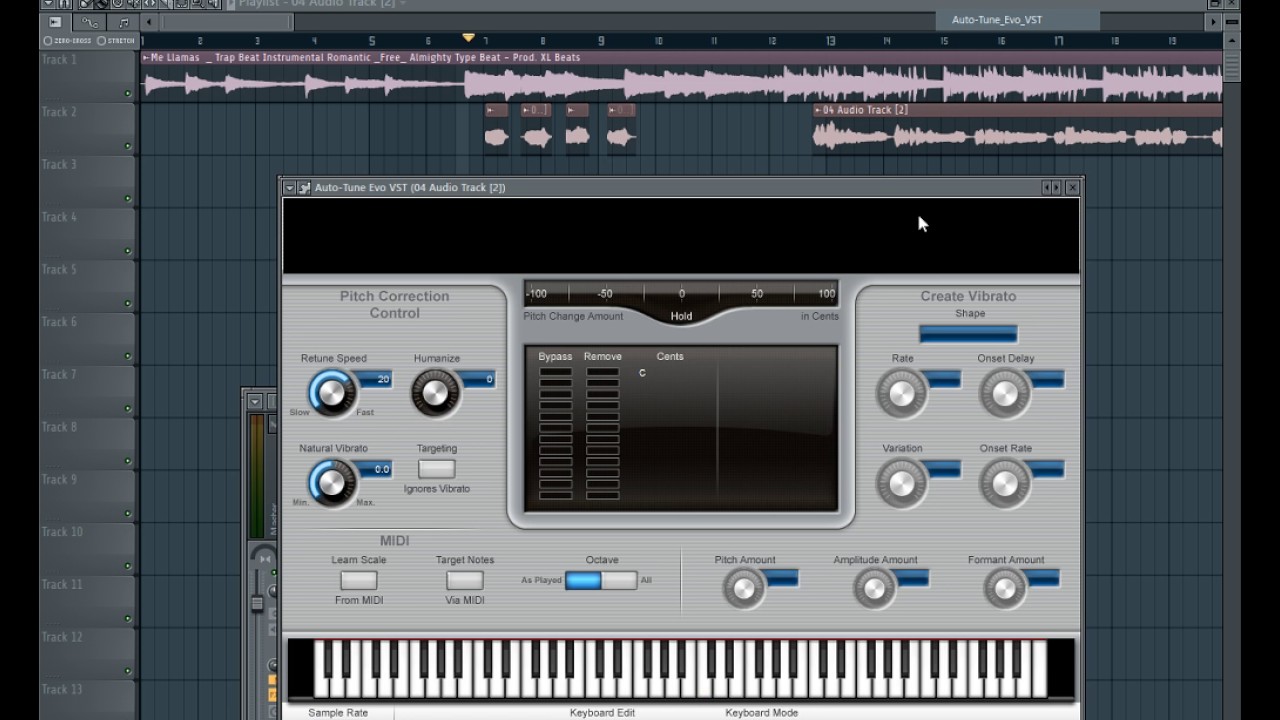
Task: Click the Formant Amount knob
Action: pyautogui.click(x=1005, y=588)
